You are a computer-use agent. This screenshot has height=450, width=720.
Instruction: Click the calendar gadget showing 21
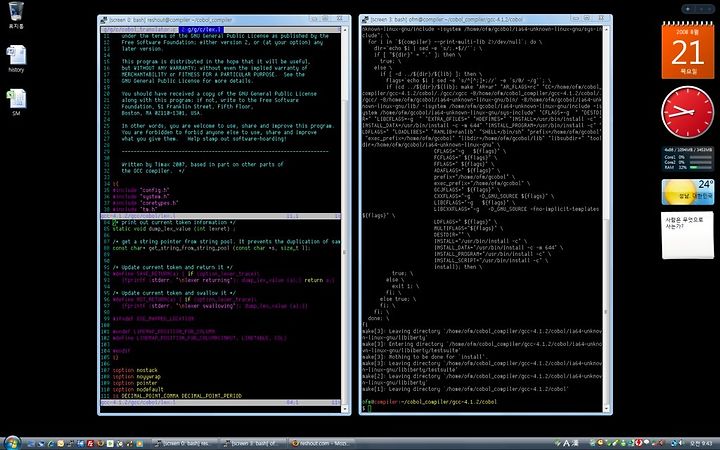[x=687, y=50]
